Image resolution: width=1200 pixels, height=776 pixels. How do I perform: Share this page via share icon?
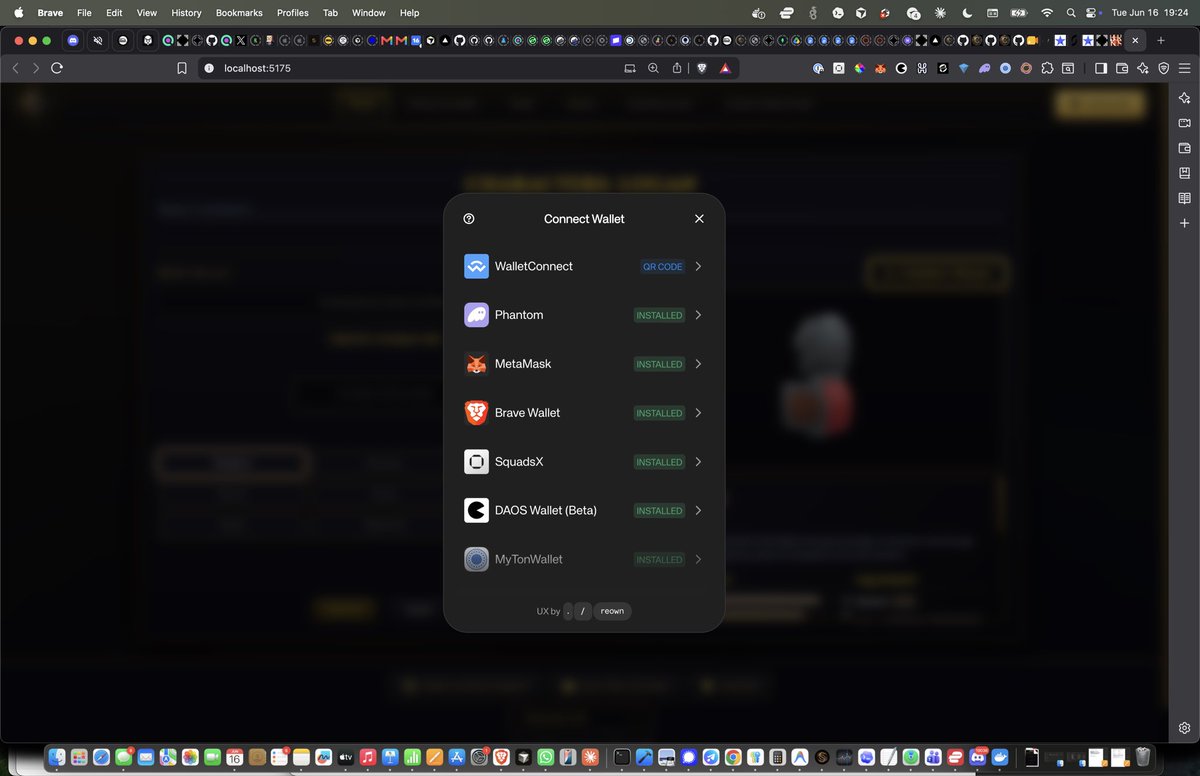677,68
